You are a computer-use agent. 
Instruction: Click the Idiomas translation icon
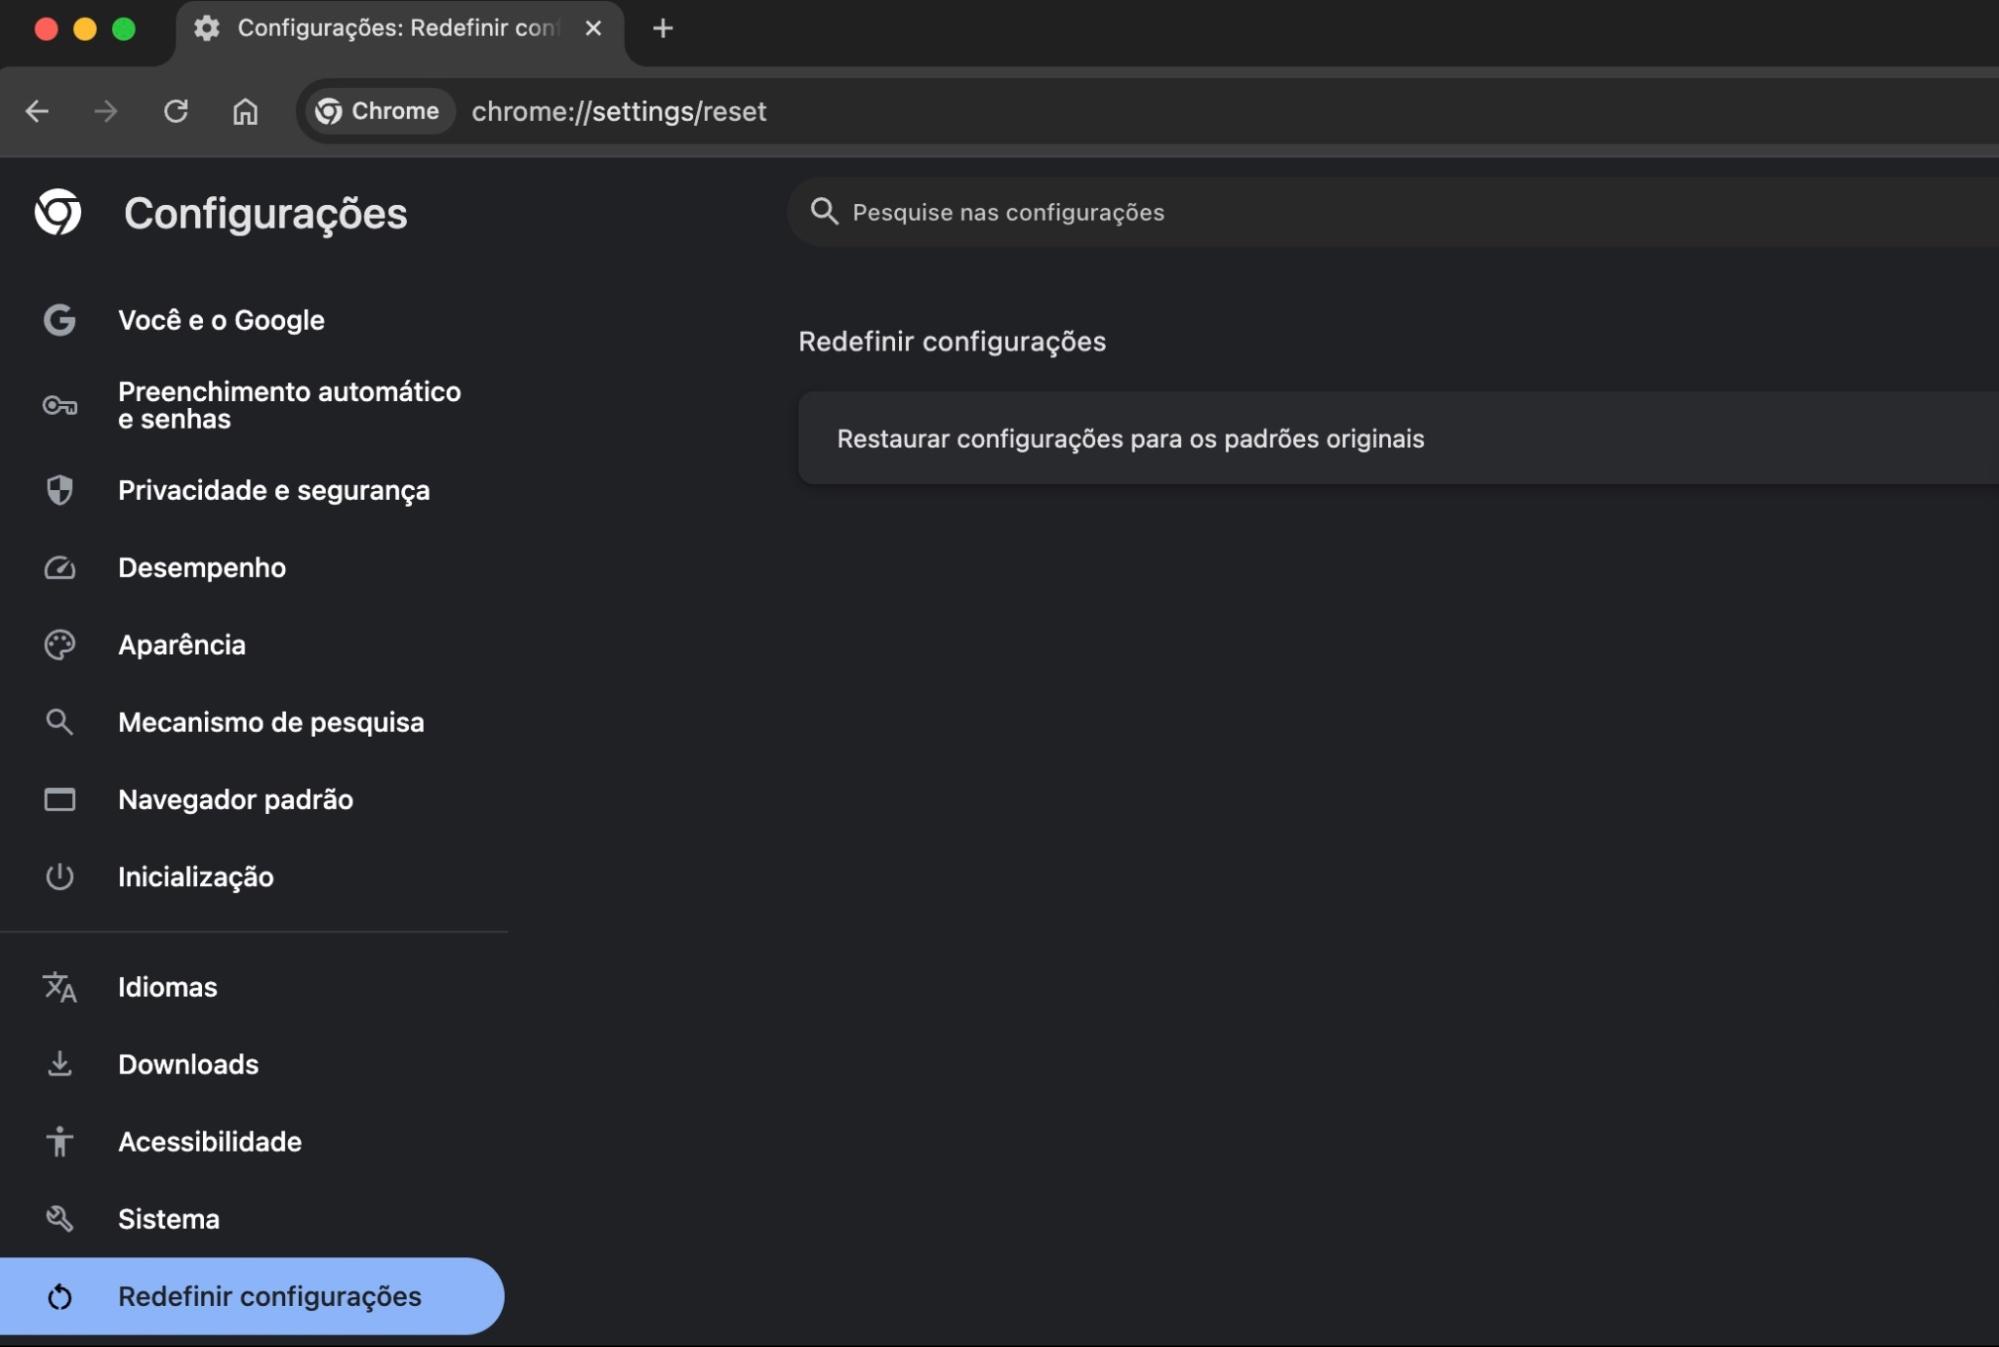click(x=60, y=987)
